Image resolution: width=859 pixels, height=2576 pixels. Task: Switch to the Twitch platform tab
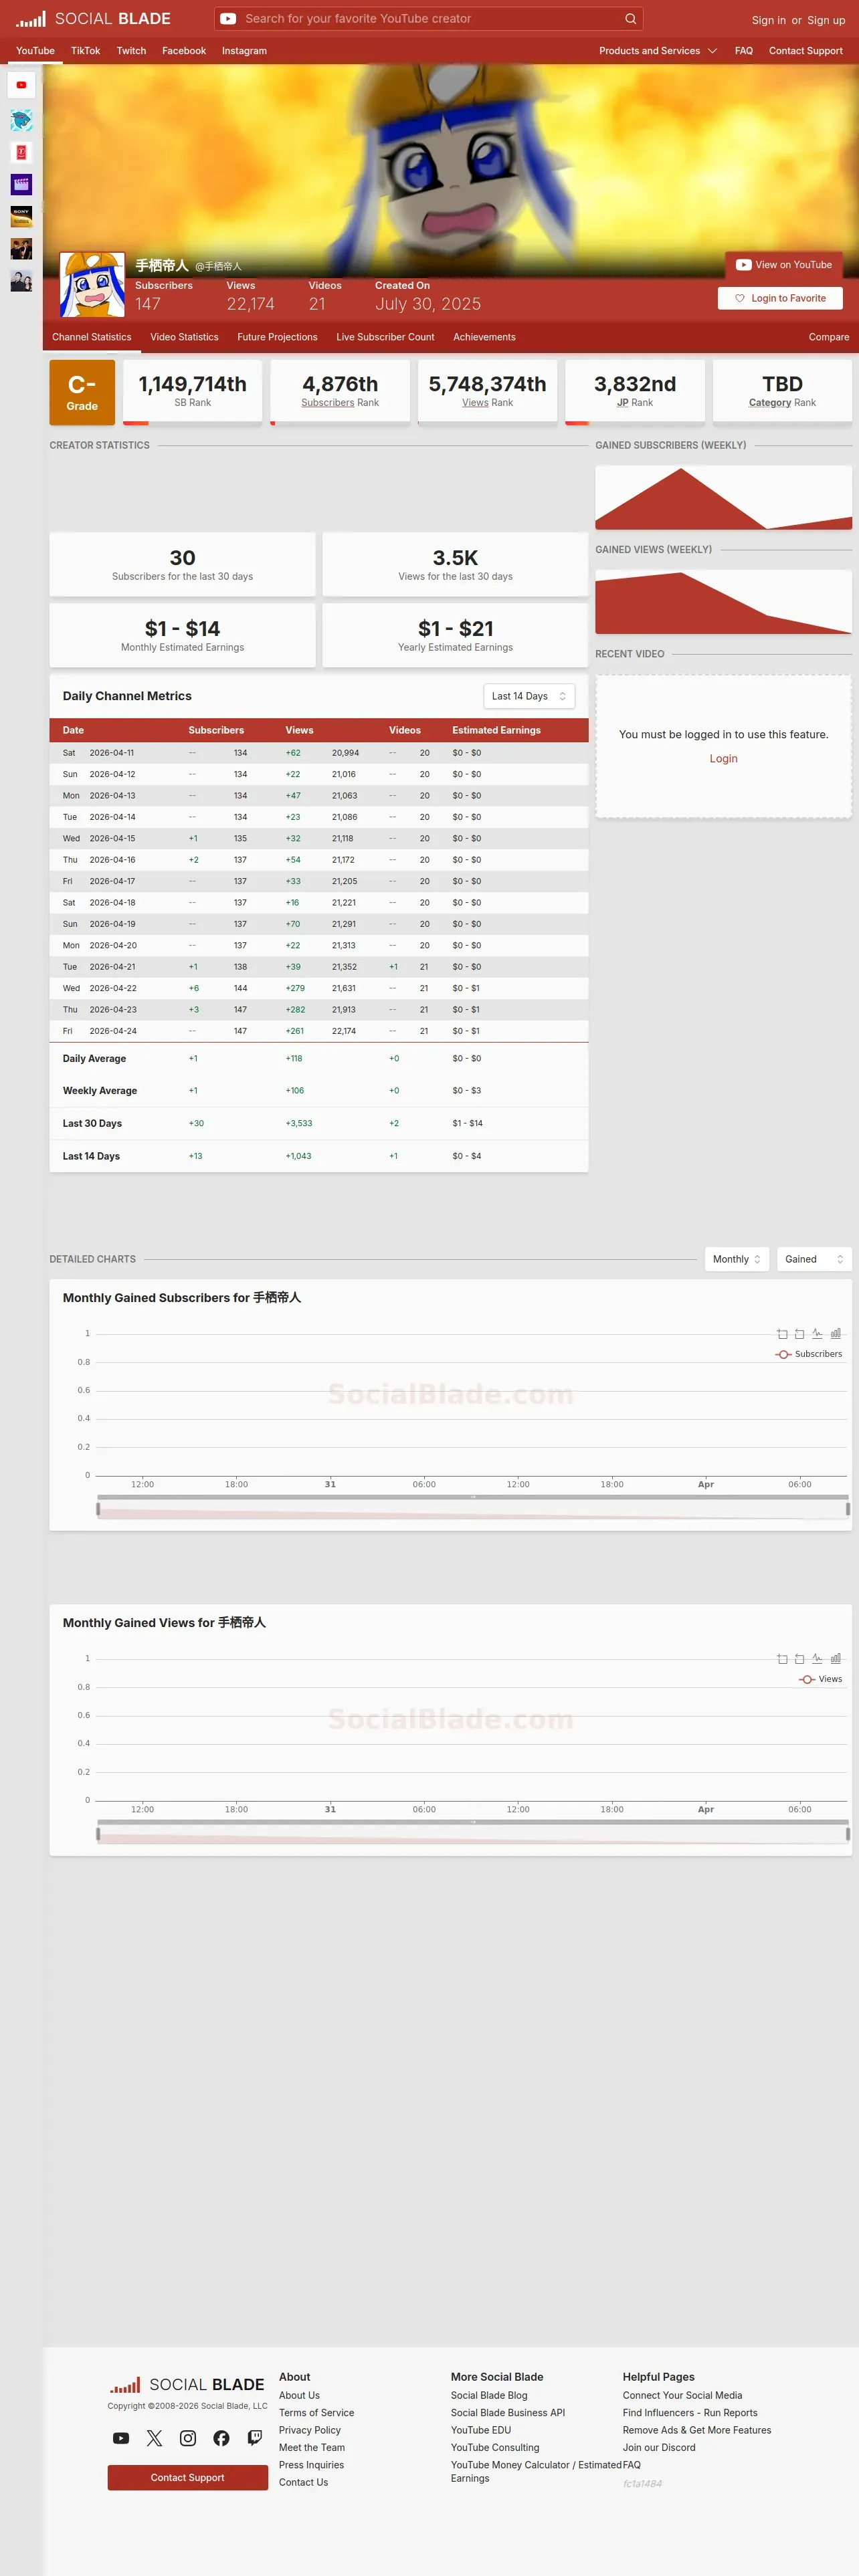(131, 51)
